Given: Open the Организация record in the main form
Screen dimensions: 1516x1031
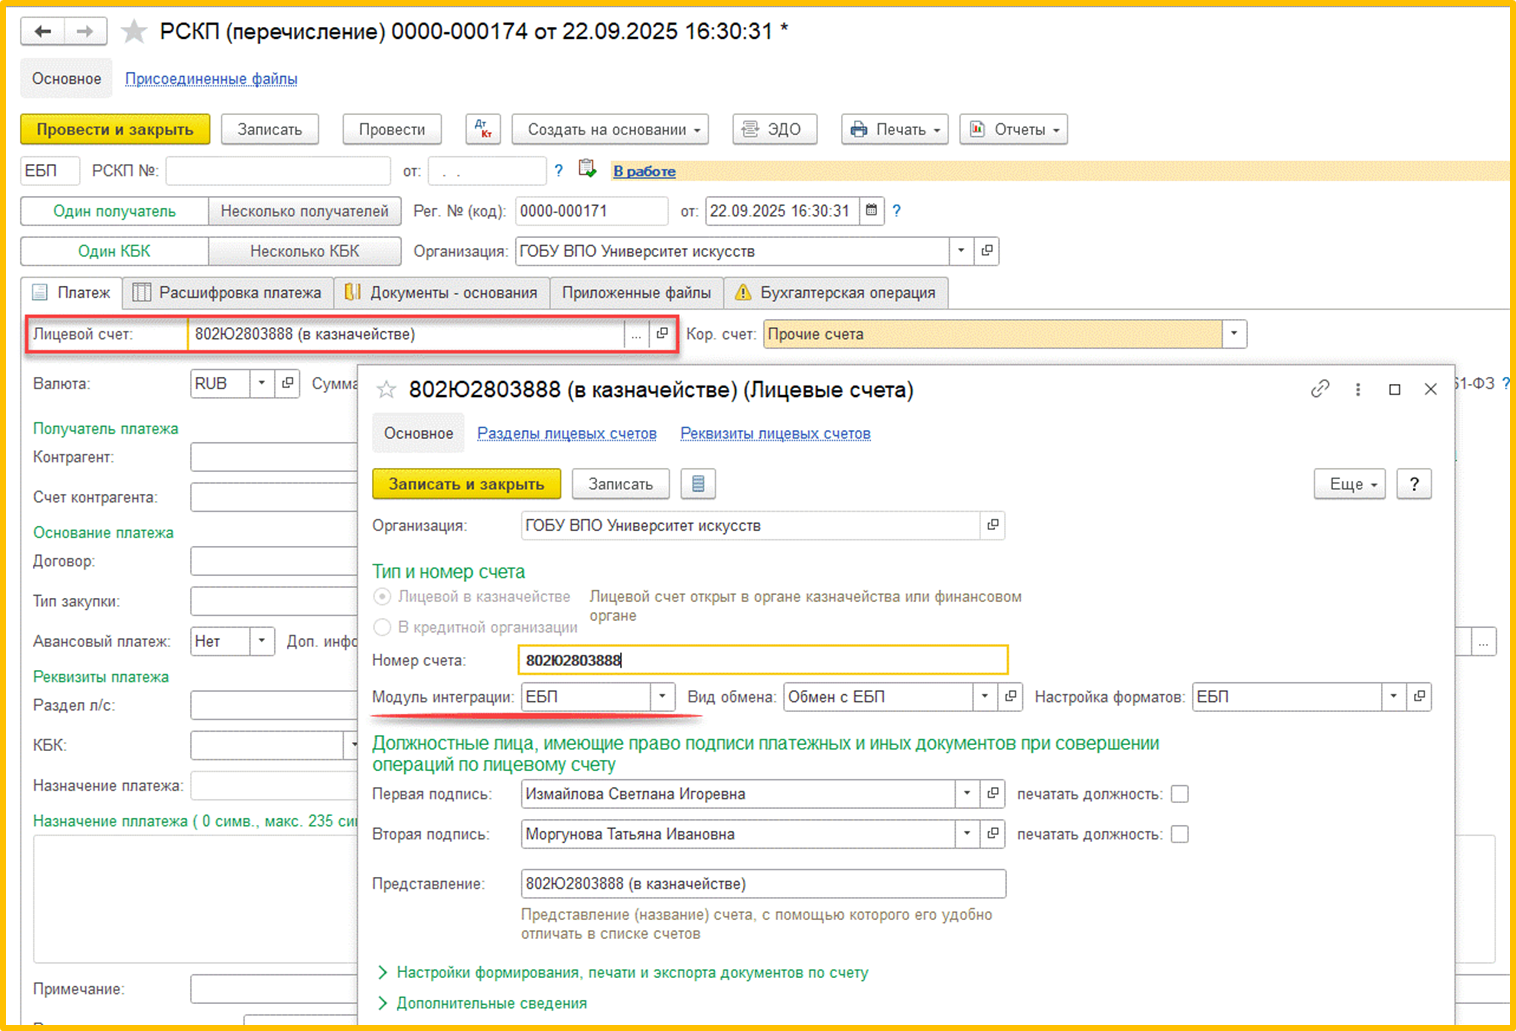Looking at the screenshot, I should (x=987, y=251).
